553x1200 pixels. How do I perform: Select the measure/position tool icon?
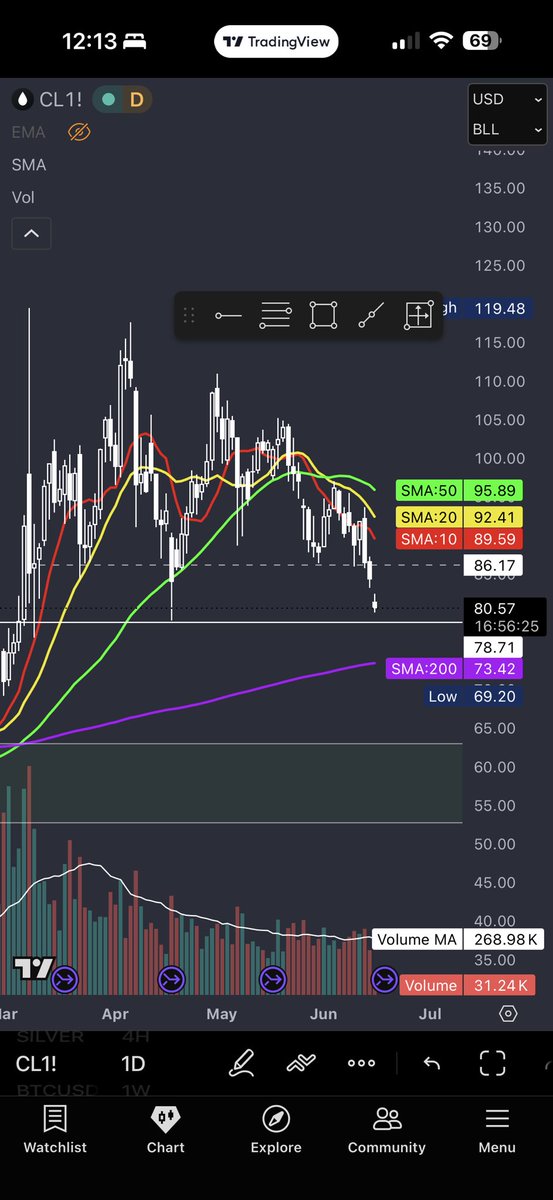(x=418, y=316)
